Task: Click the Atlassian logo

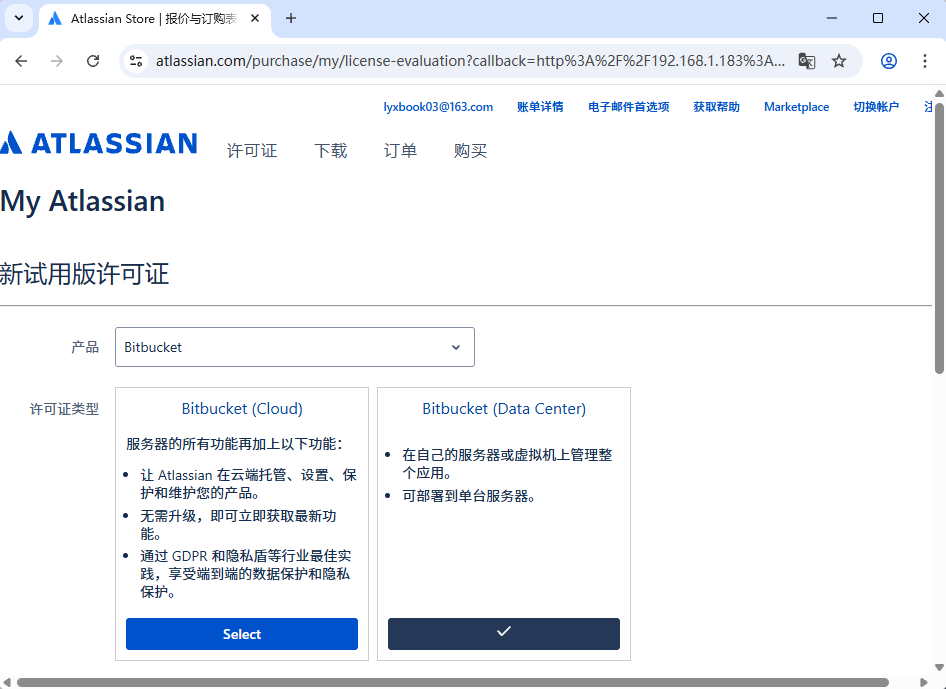Action: pyautogui.click(x=99, y=143)
